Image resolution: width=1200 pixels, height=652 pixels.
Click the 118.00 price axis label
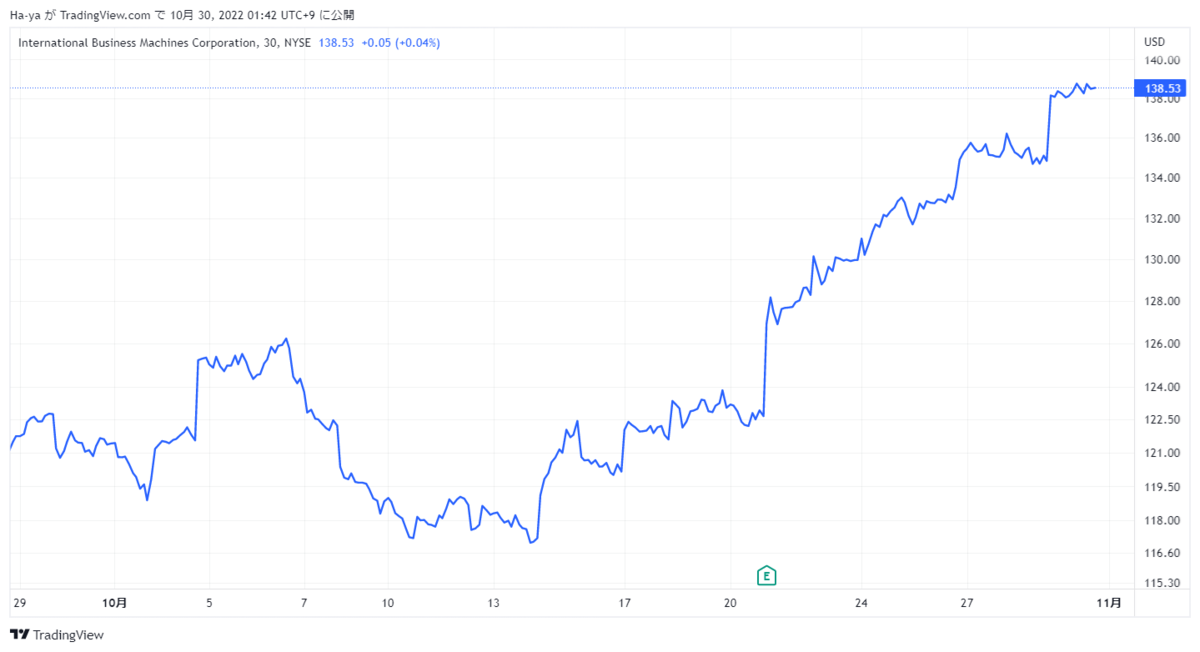1163,521
